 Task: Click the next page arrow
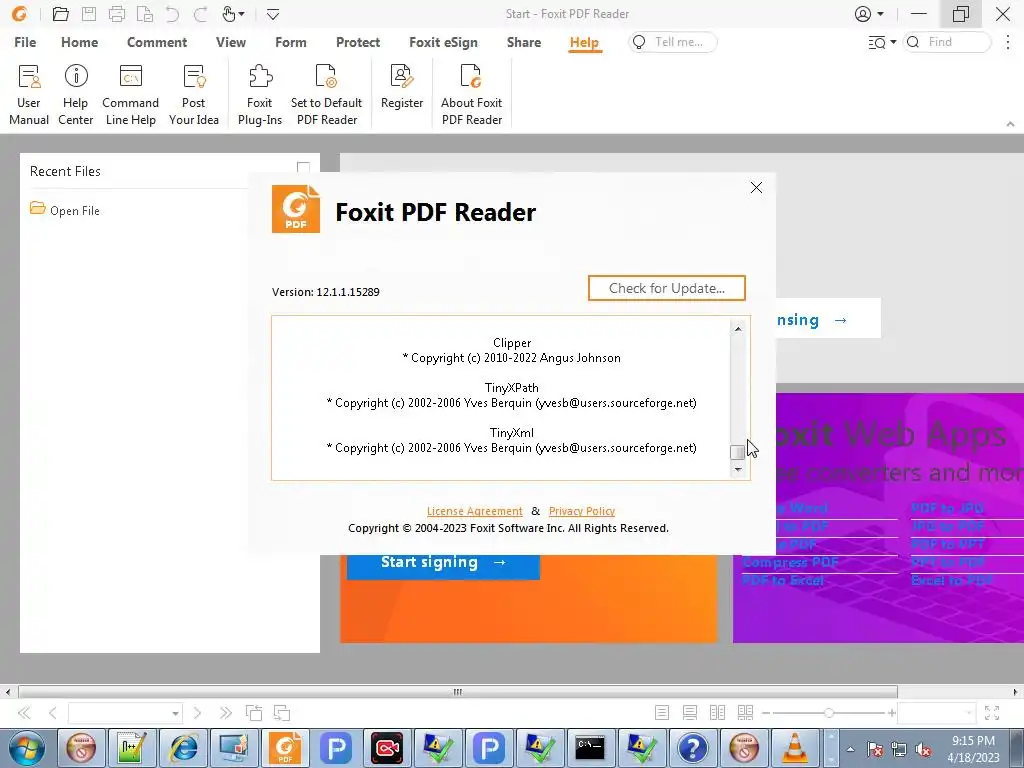point(197,712)
